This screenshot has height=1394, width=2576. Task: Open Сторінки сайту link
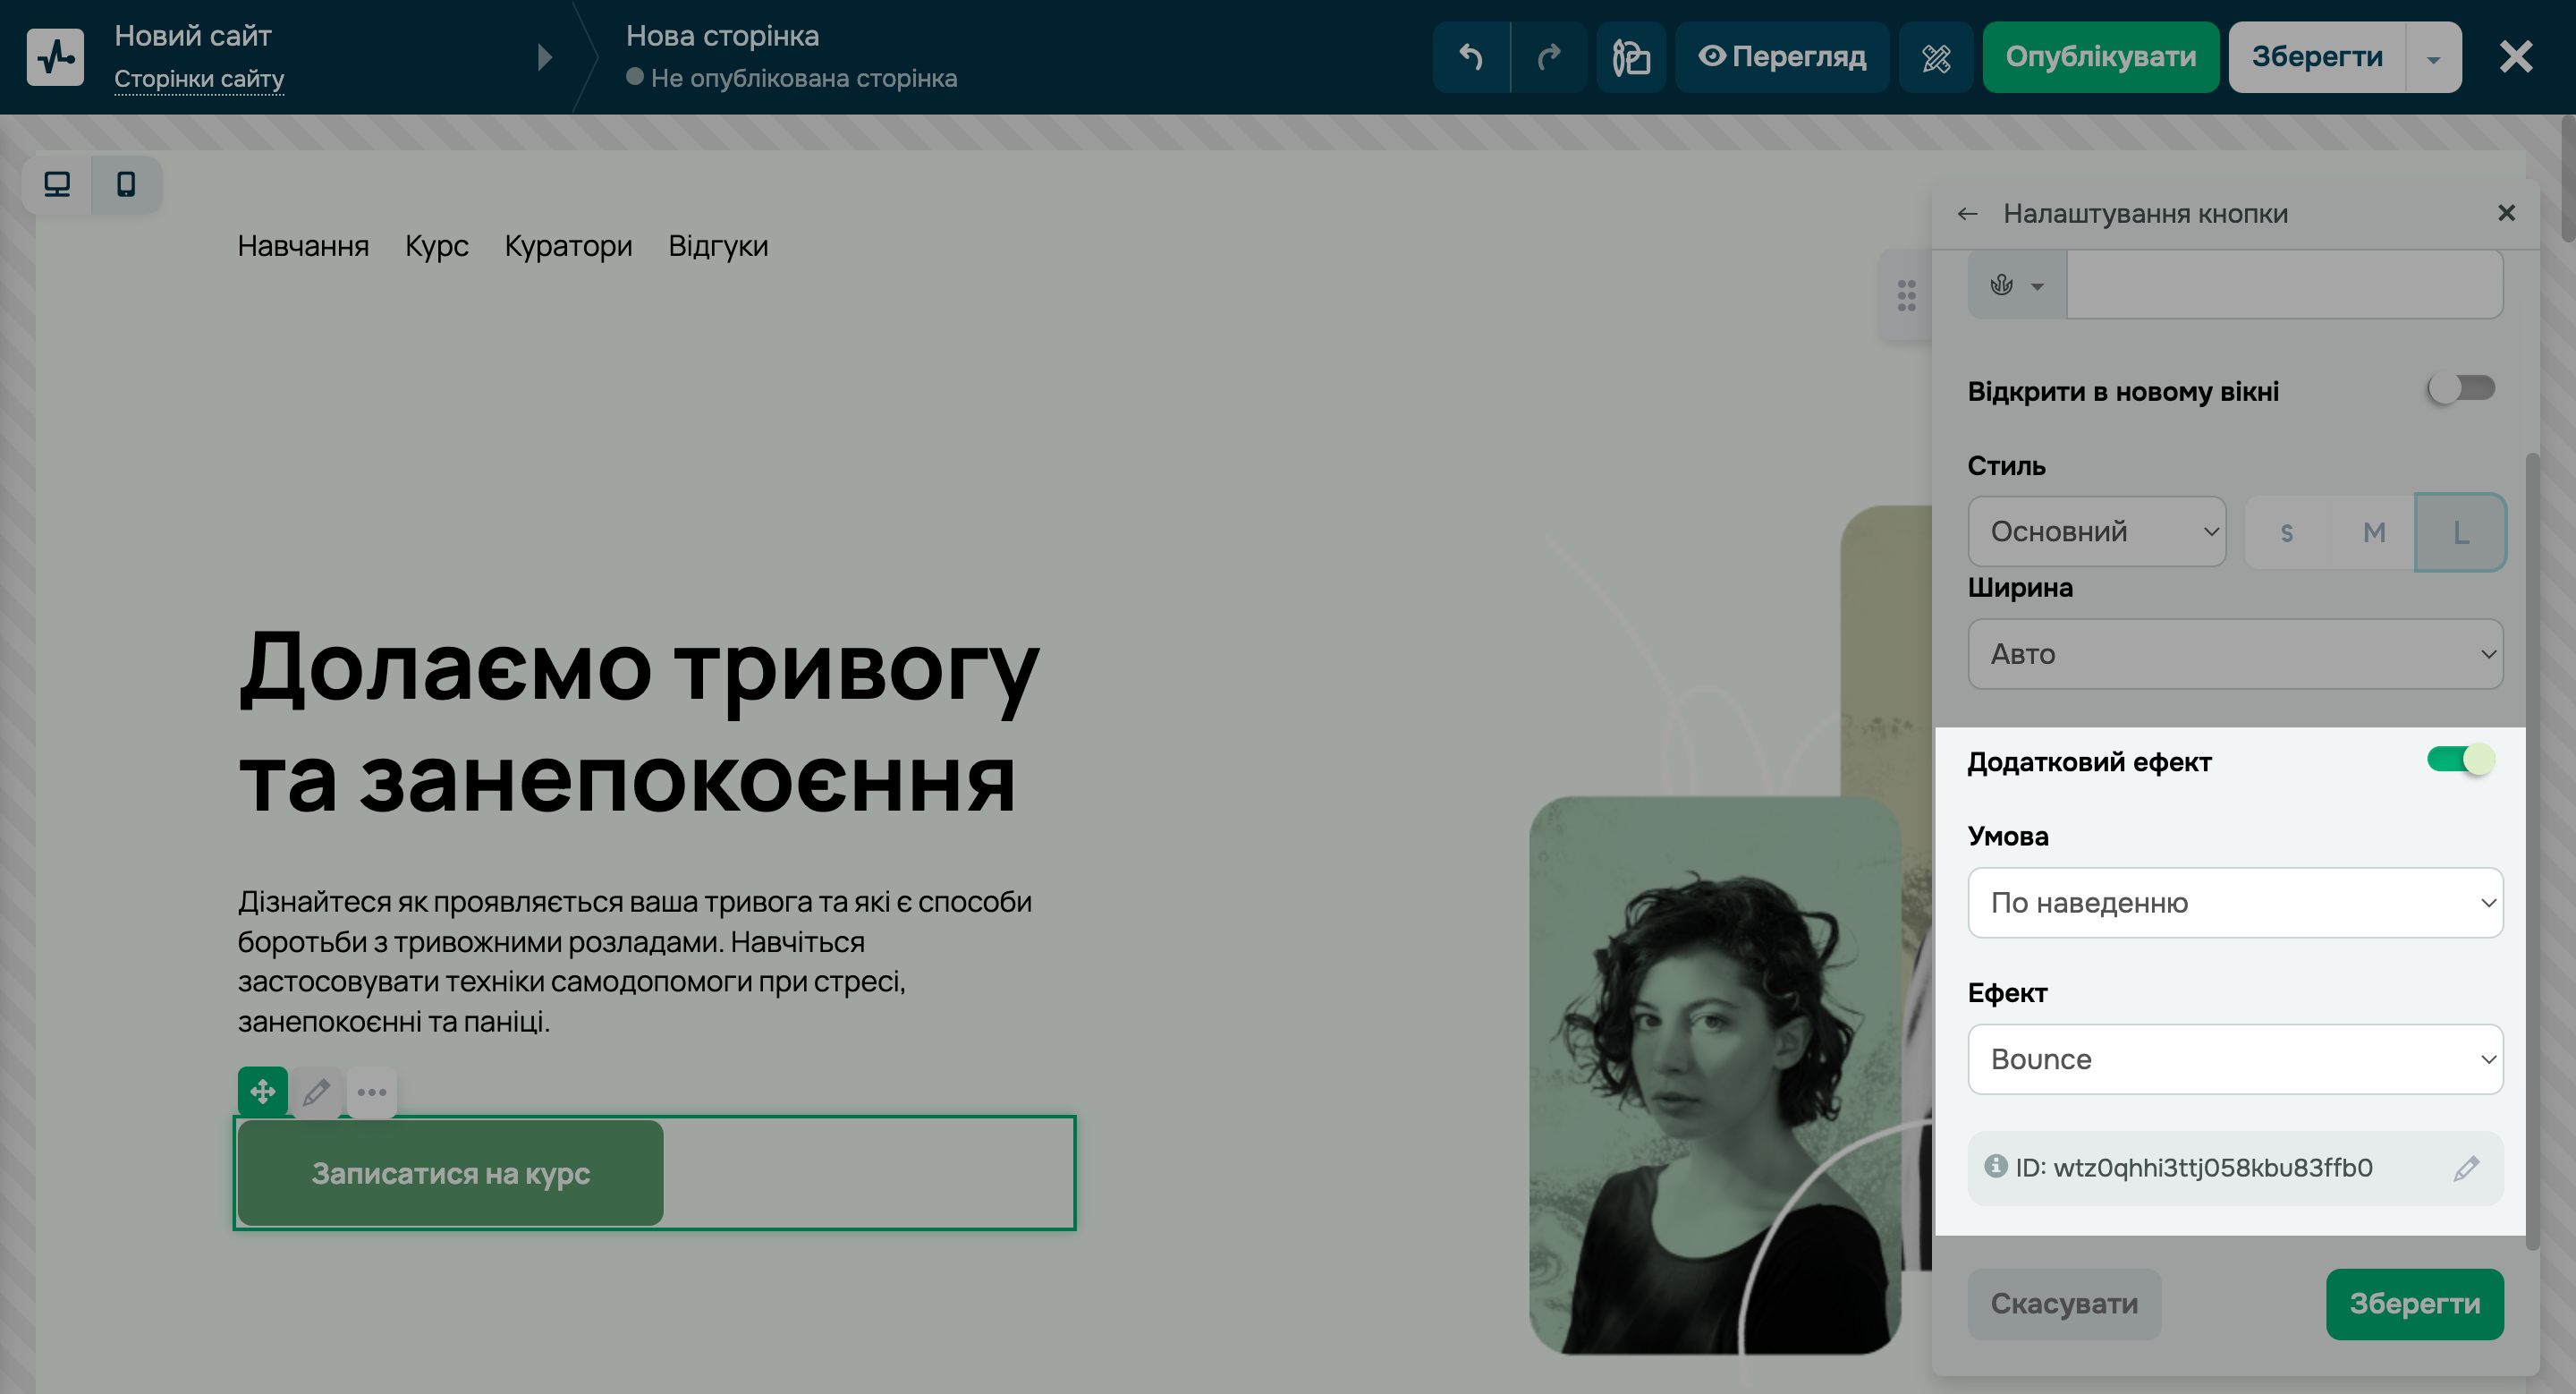199,78
